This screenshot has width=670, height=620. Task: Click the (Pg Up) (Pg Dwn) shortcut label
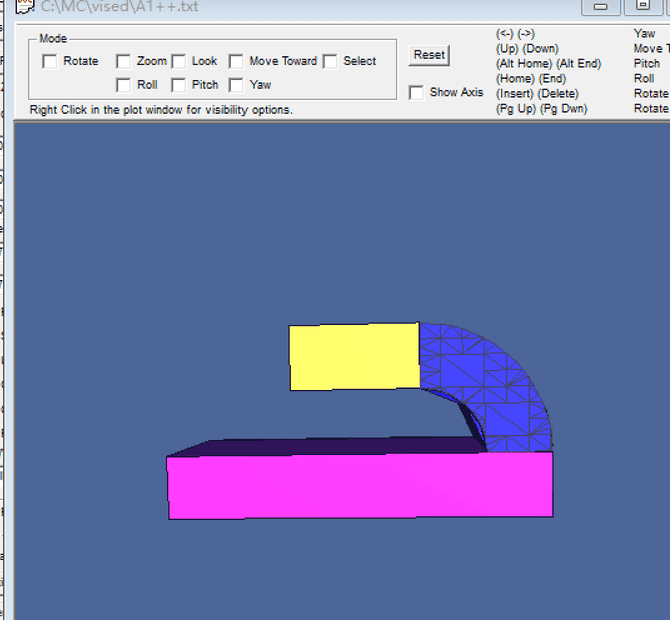541,109
